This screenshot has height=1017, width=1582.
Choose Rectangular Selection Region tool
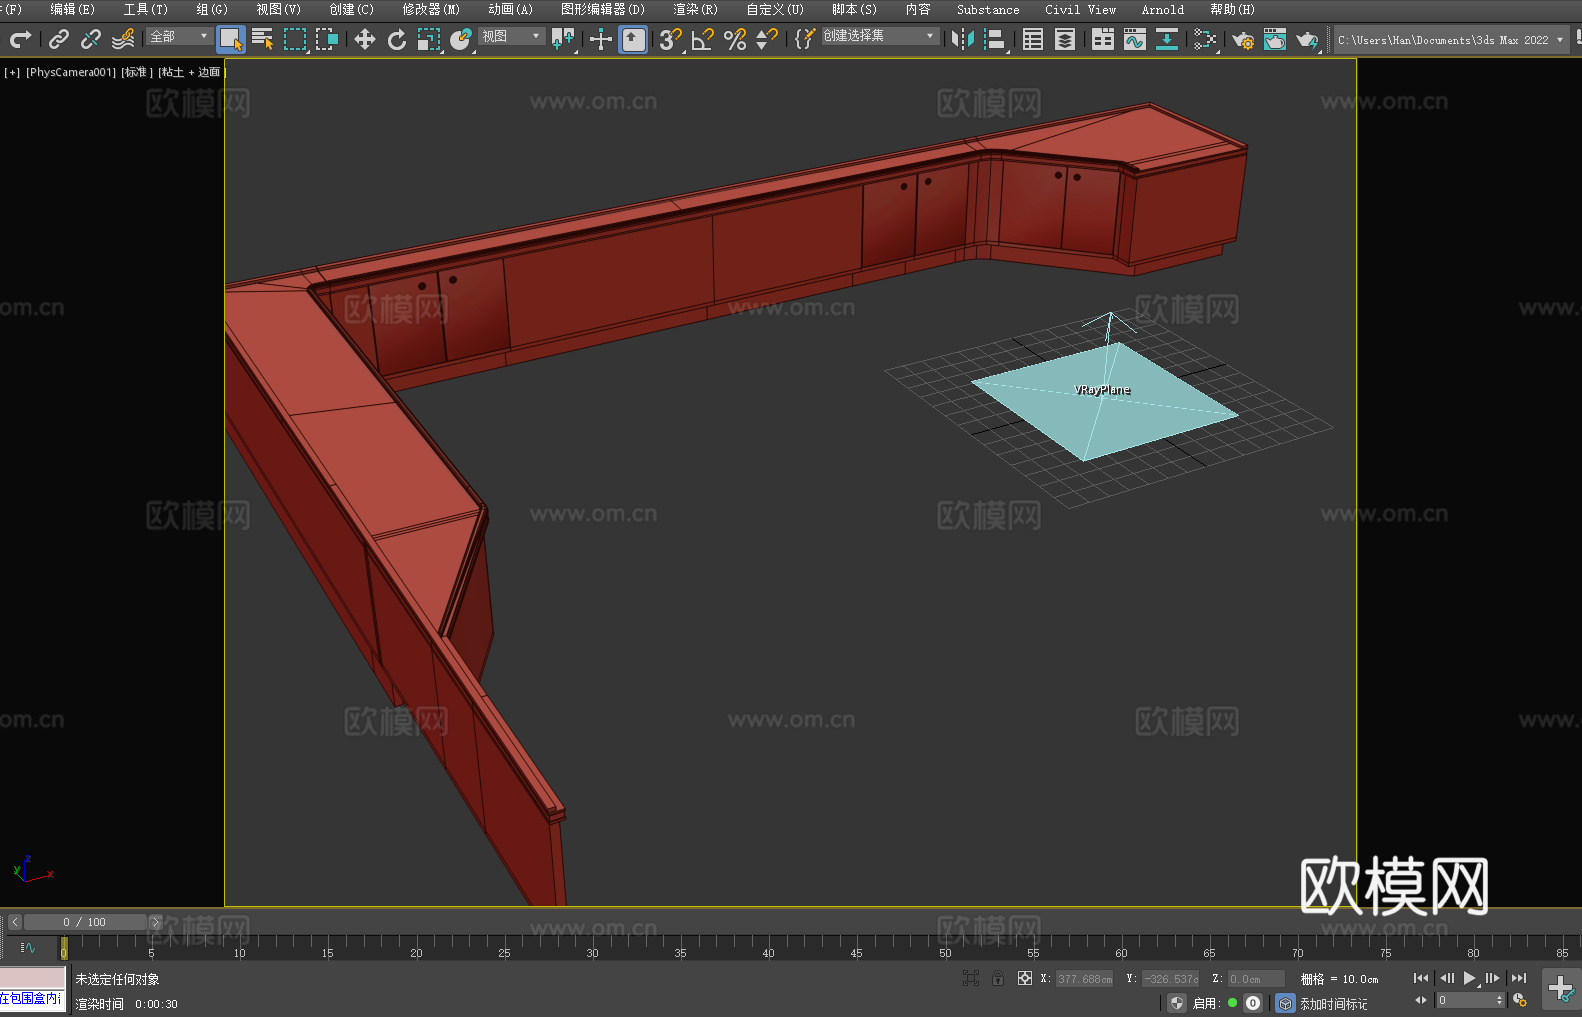point(295,39)
